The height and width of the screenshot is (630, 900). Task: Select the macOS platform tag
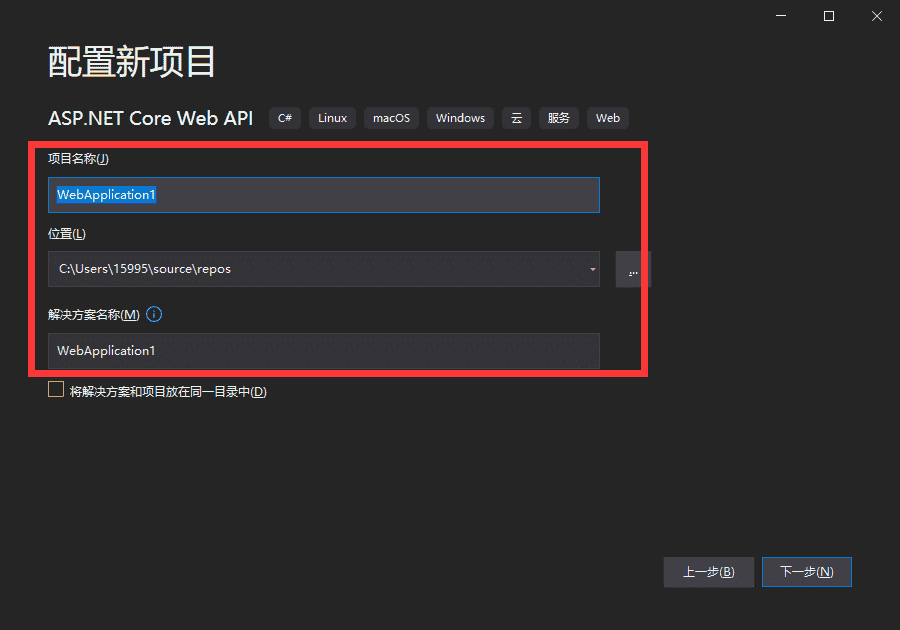coord(390,117)
